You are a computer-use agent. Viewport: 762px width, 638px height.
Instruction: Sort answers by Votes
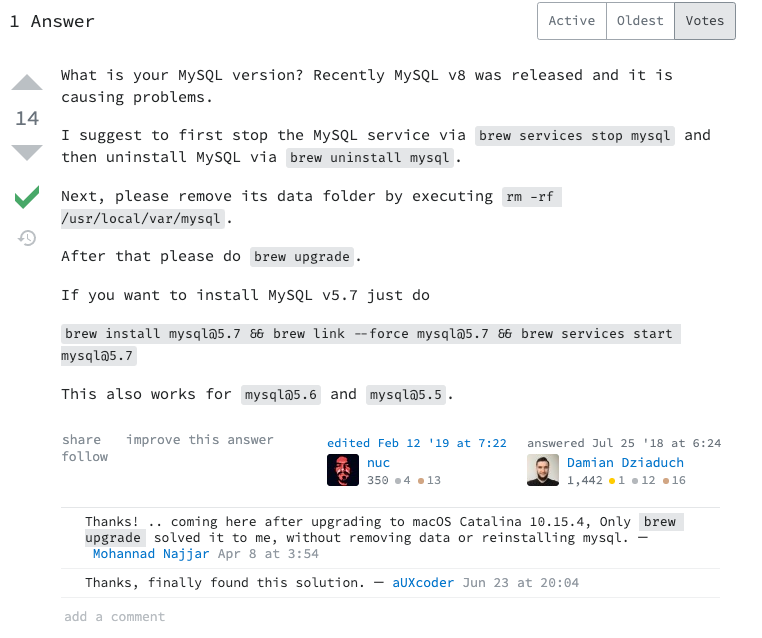(x=705, y=21)
